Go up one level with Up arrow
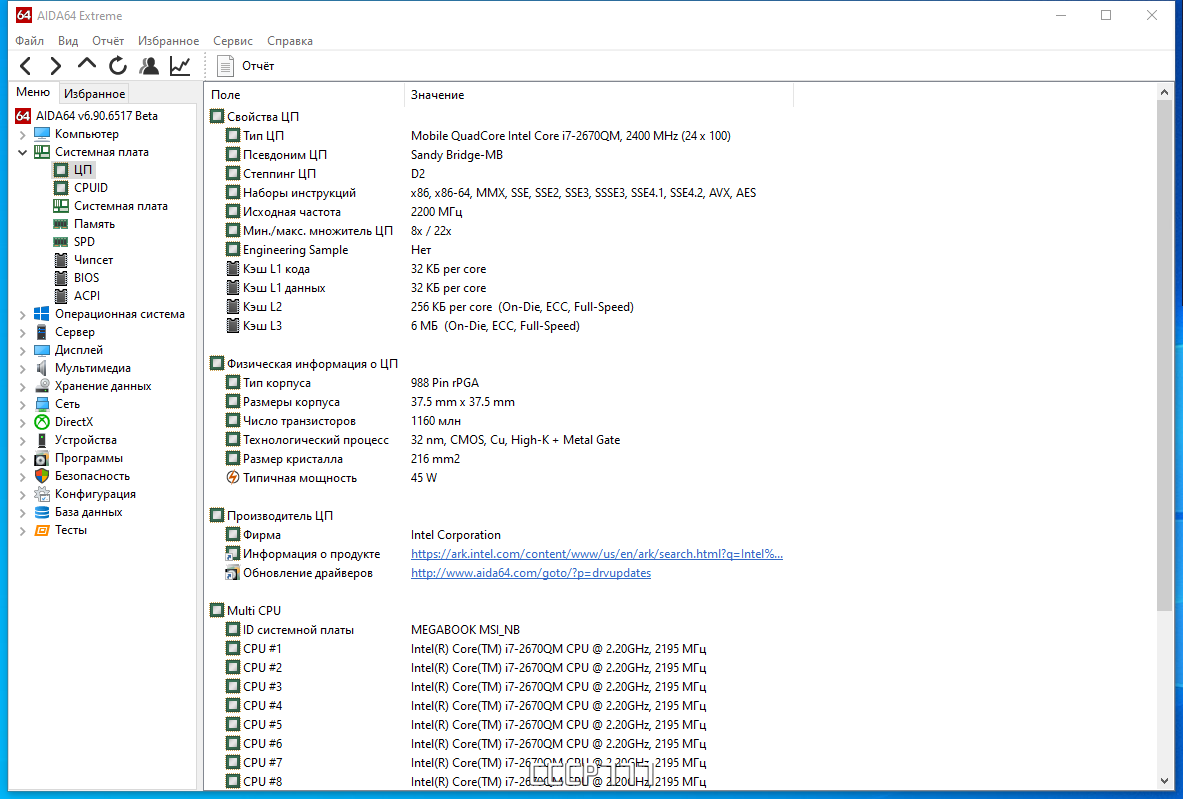The height and width of the screenshot is (799, 1183). point(87,65)
